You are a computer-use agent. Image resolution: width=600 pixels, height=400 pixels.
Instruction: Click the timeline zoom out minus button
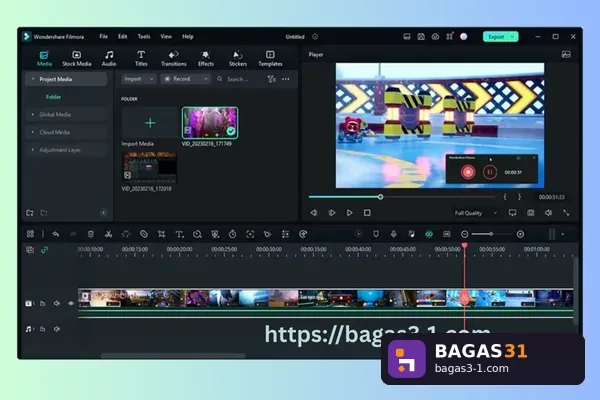coord(464,234)
